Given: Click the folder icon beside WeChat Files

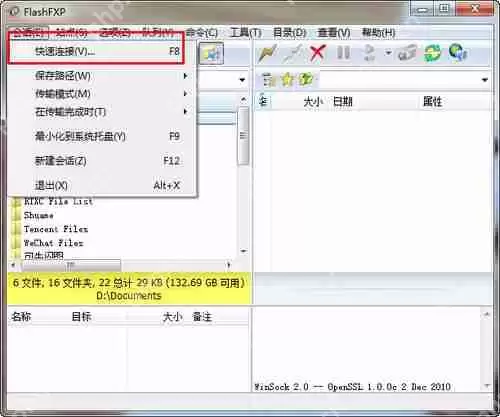Looking at the screenshot, I should coord(16,243).
